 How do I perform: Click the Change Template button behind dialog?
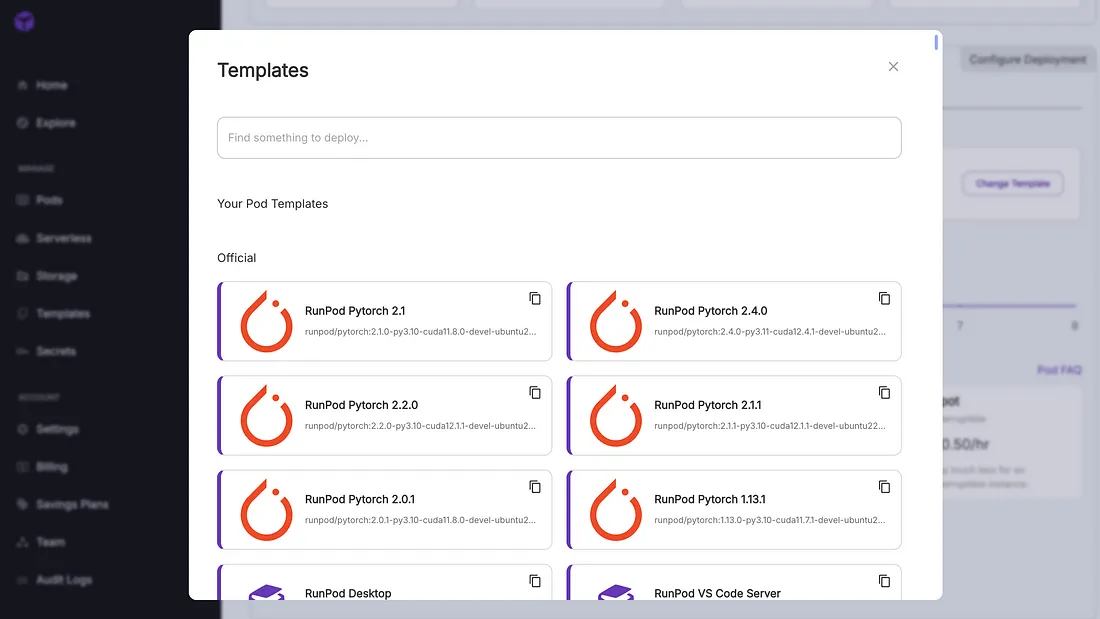pos(1012,183)
